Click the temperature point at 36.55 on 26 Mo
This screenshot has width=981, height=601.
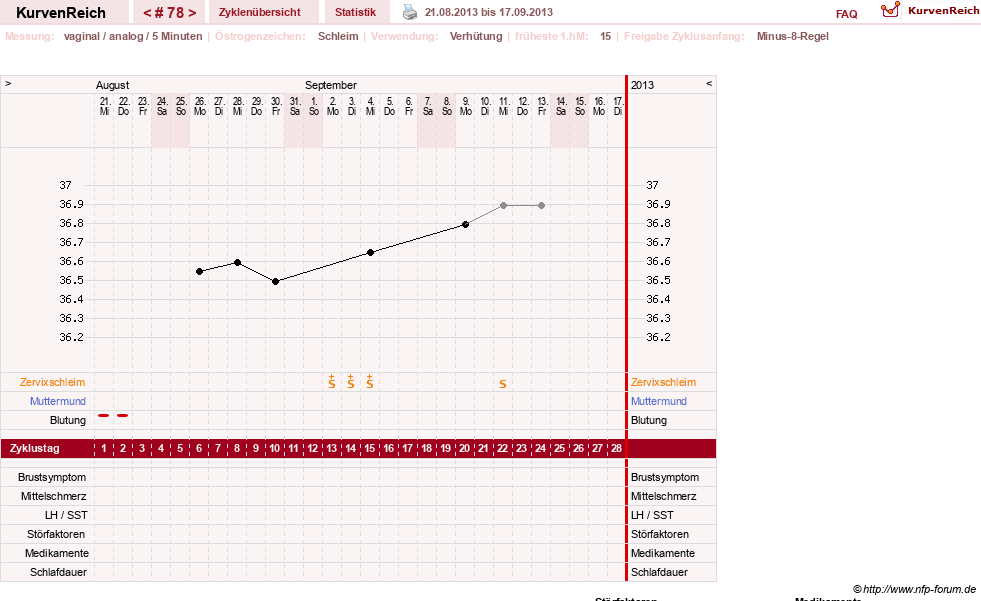click(200, 271)
